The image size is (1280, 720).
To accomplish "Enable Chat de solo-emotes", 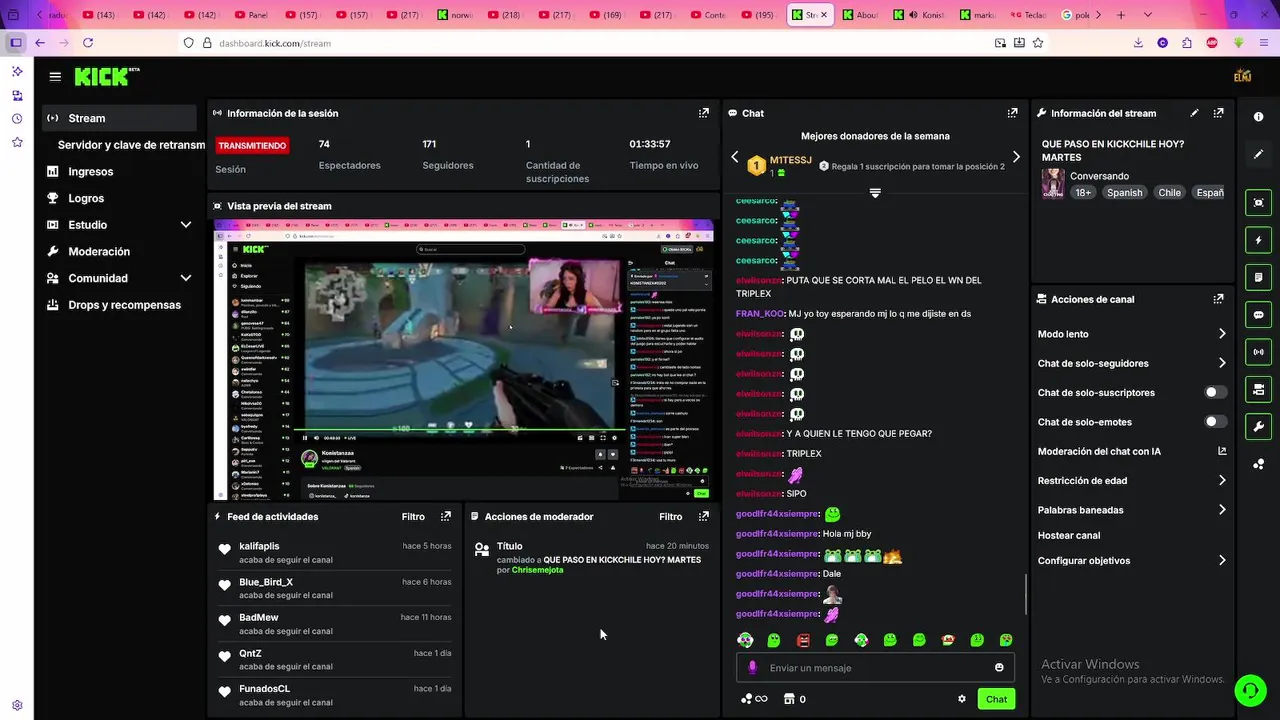I will tap(1215, 422).
